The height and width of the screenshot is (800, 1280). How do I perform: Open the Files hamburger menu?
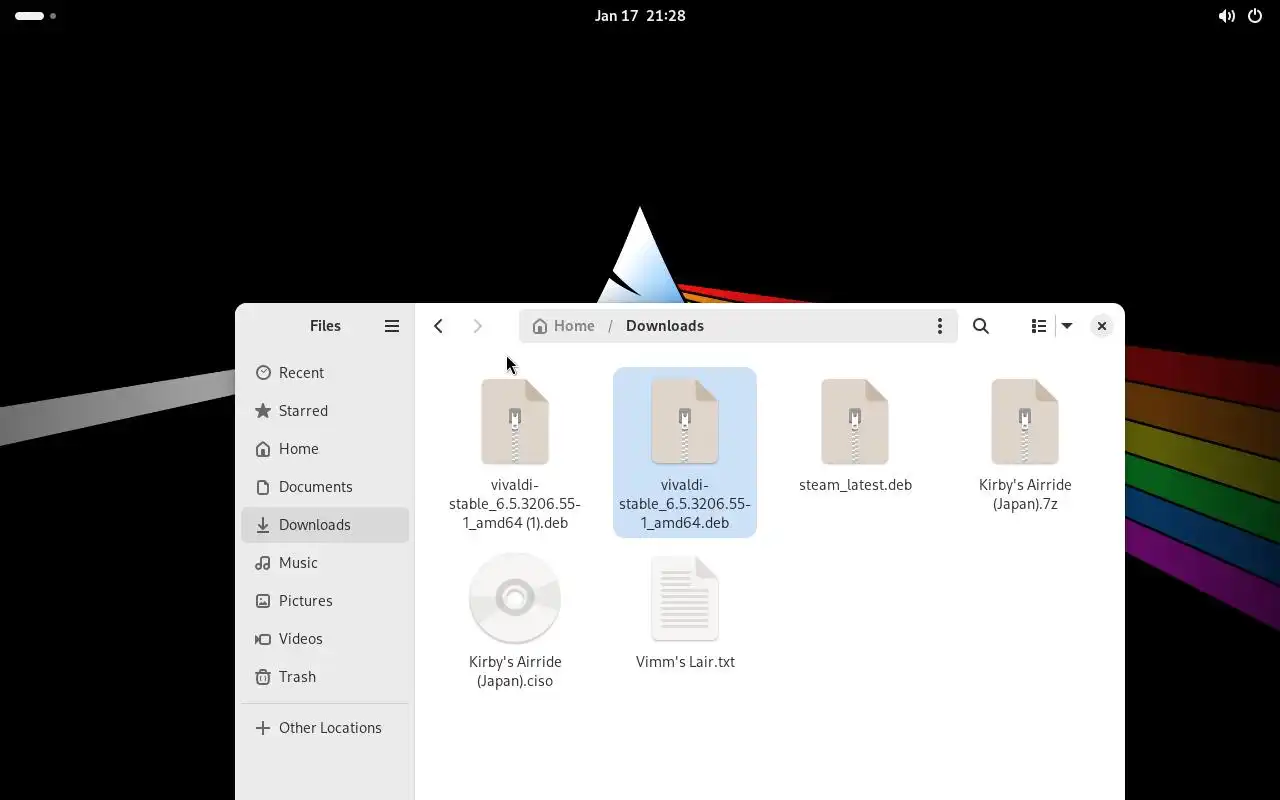click(x=392, y=326)
